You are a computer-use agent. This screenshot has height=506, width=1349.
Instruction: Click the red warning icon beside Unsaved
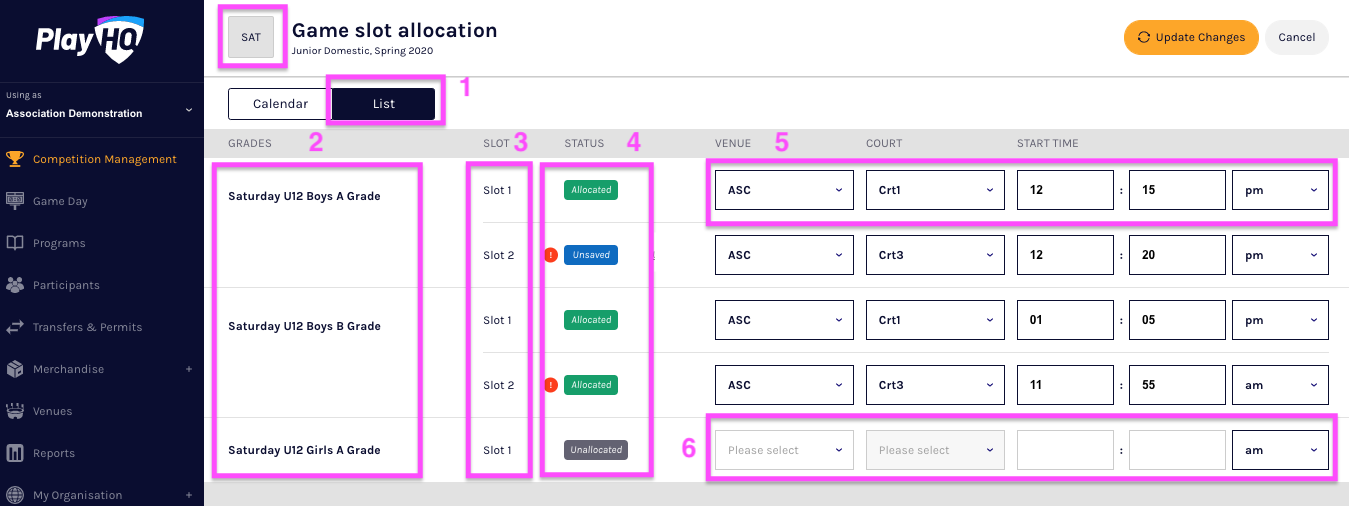pyautogui.click(x=551, y=255)
